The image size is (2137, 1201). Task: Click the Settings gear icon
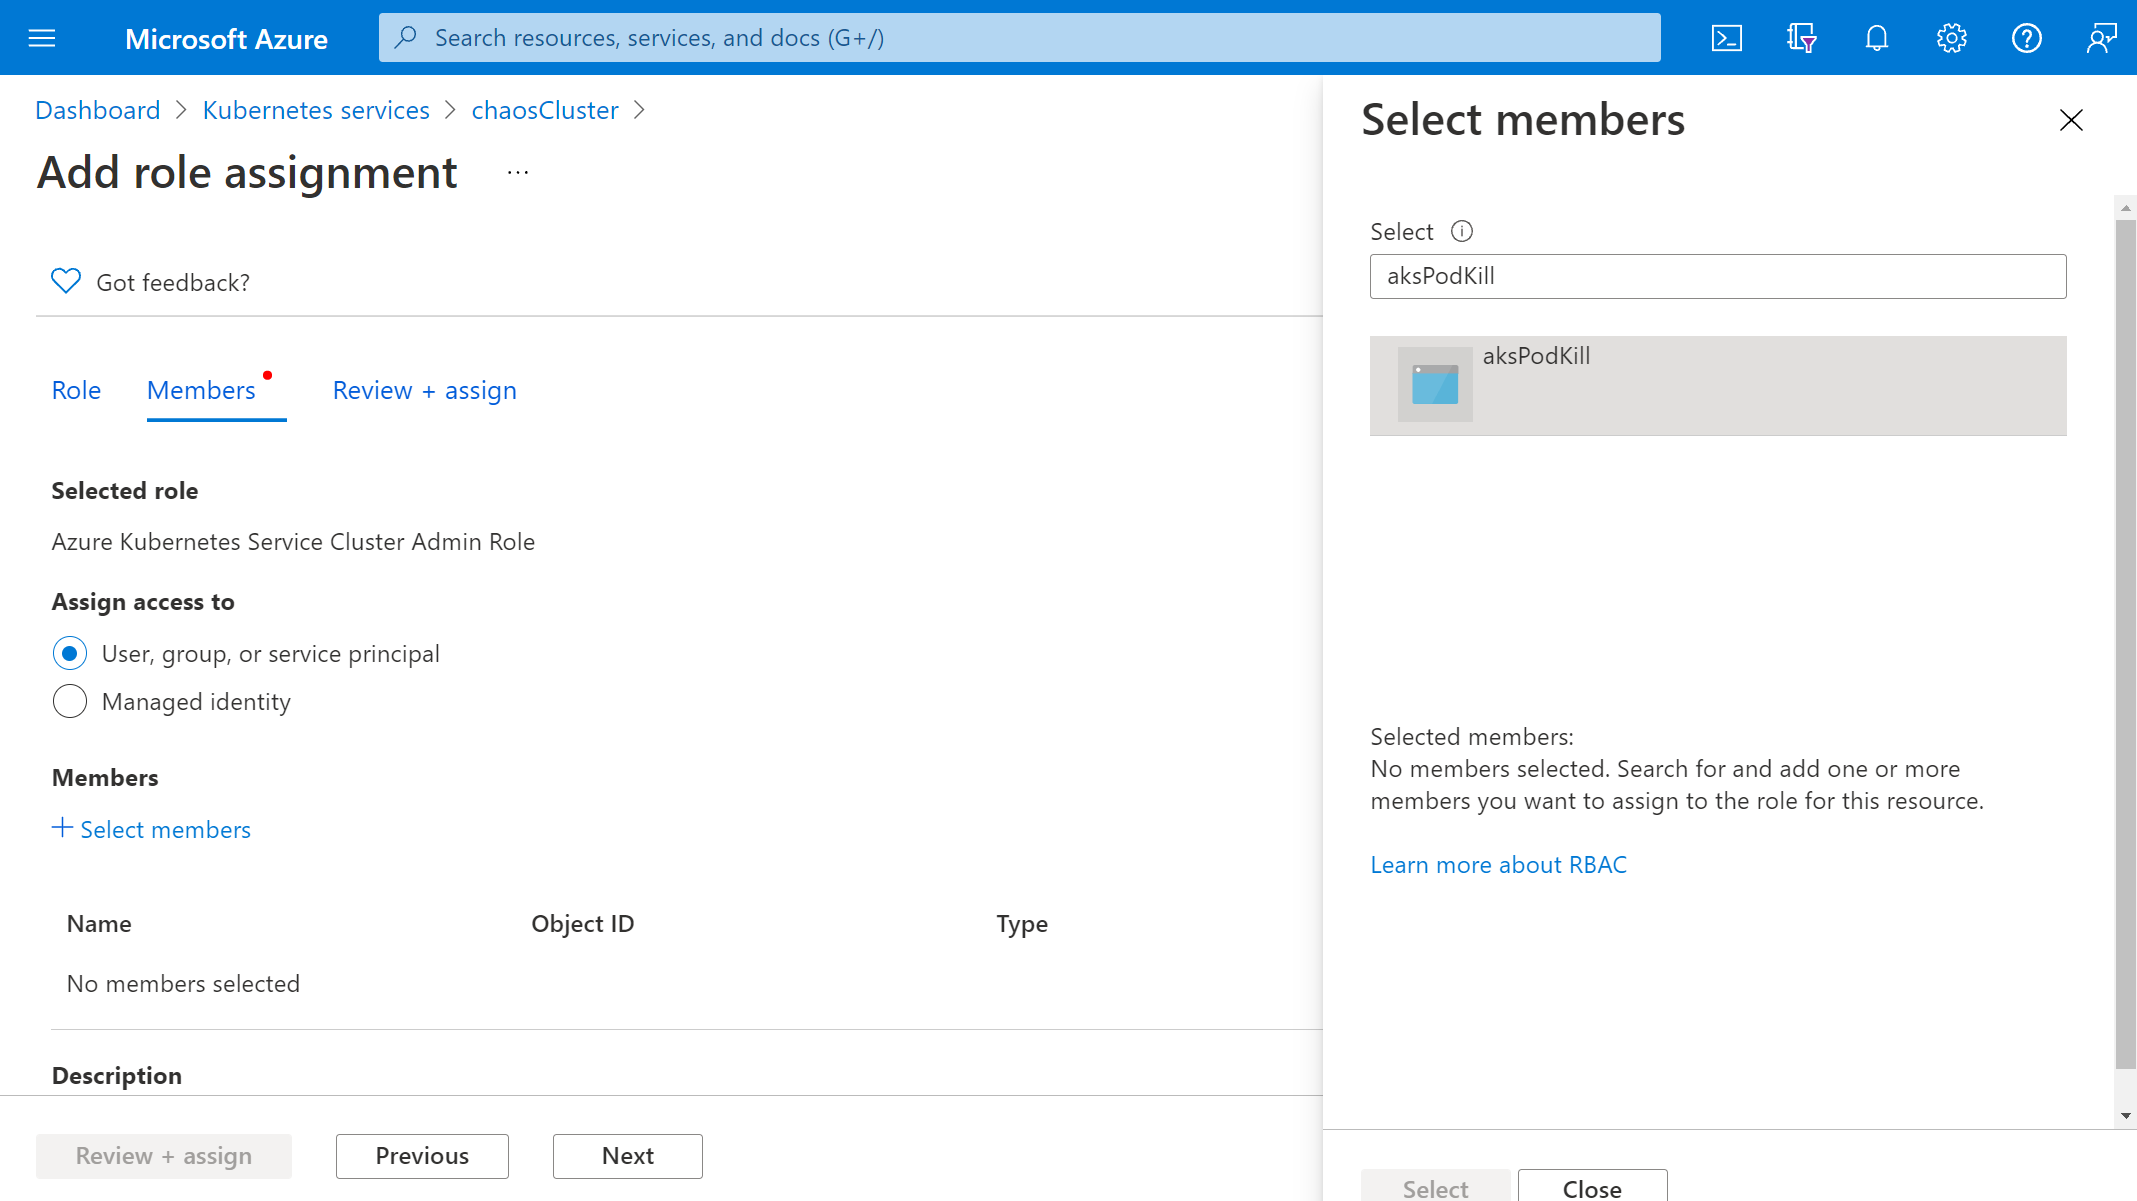1952,37
